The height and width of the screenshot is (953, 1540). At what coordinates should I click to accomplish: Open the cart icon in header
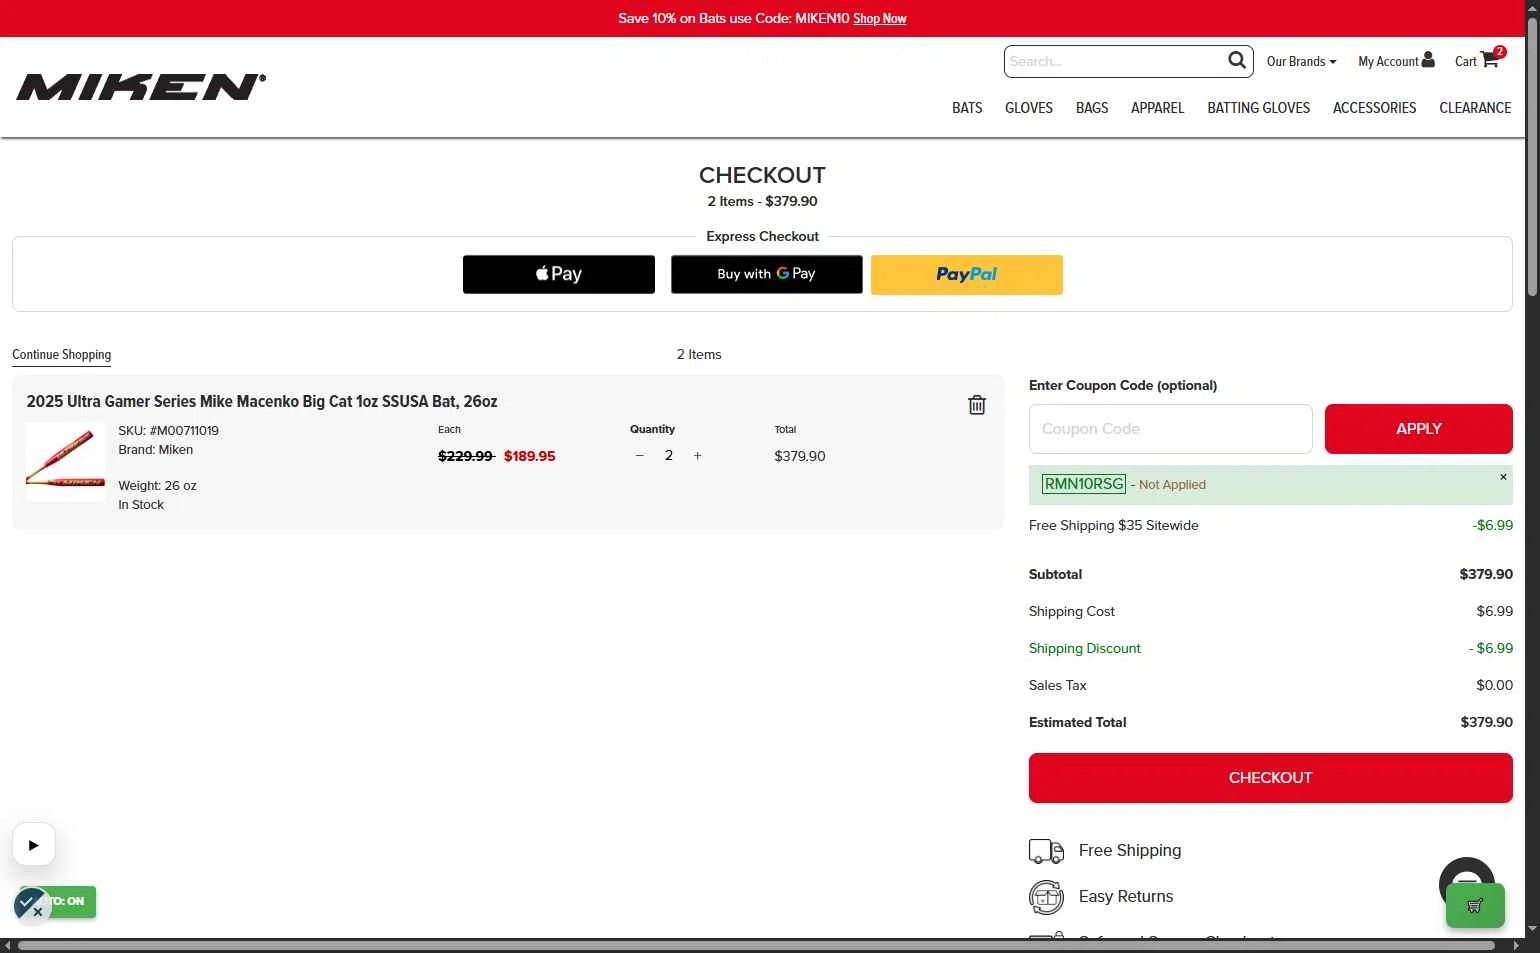1489,60
